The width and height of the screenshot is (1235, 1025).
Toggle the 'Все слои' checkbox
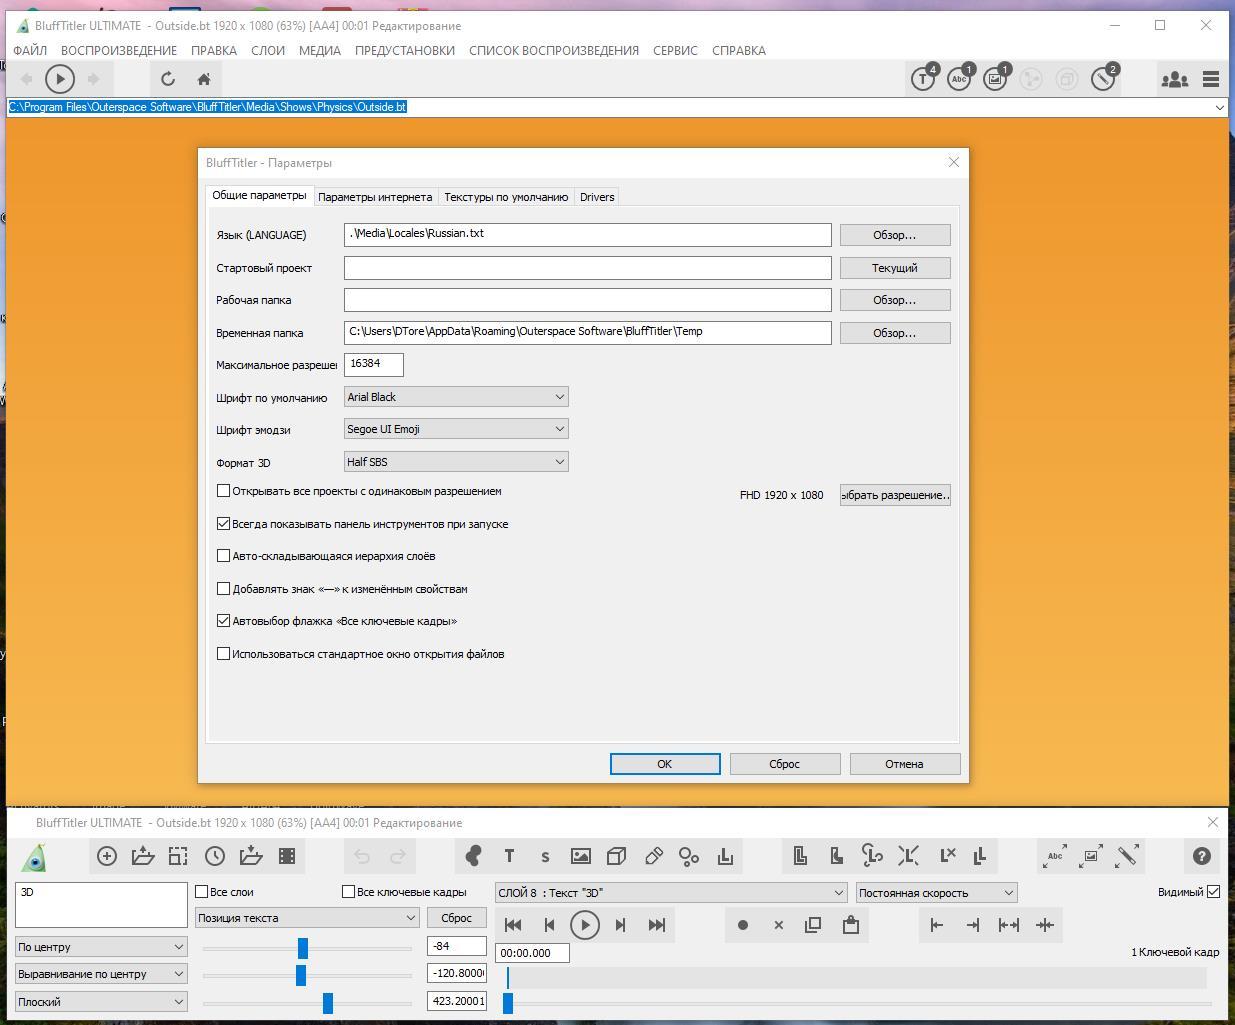click(x=202, y=892)
